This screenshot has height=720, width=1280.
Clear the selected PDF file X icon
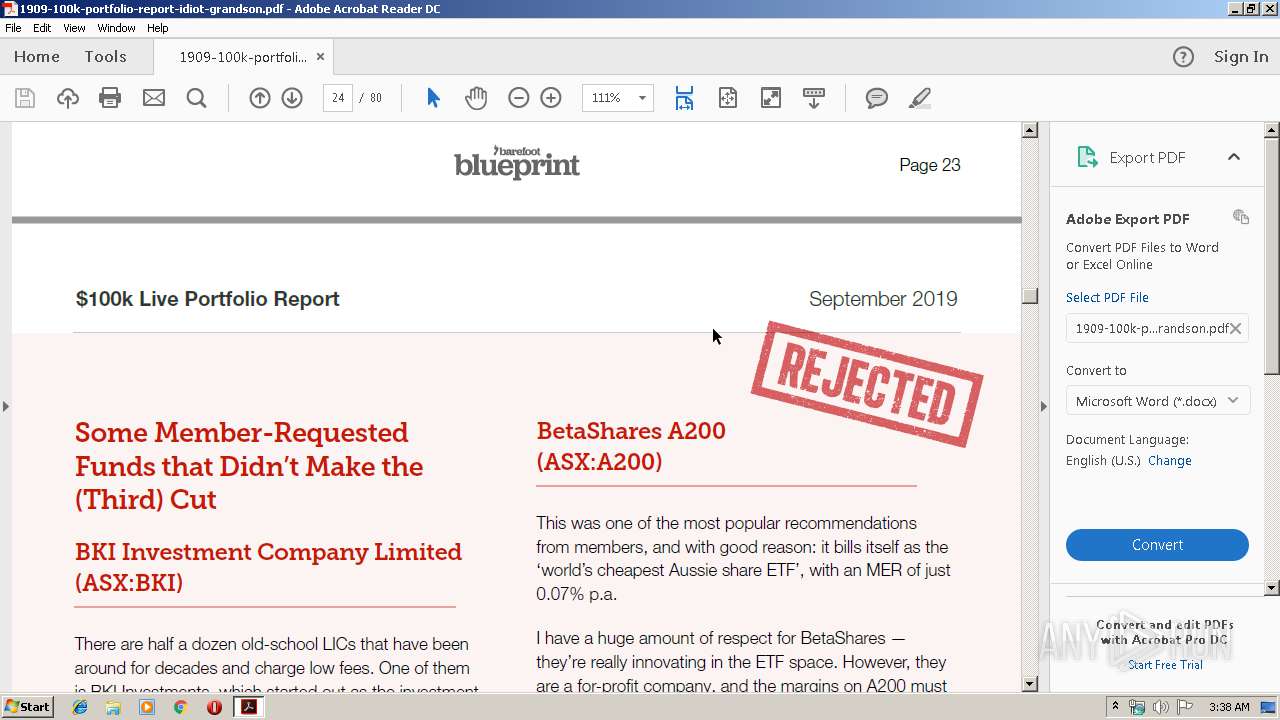point(1236,328)
